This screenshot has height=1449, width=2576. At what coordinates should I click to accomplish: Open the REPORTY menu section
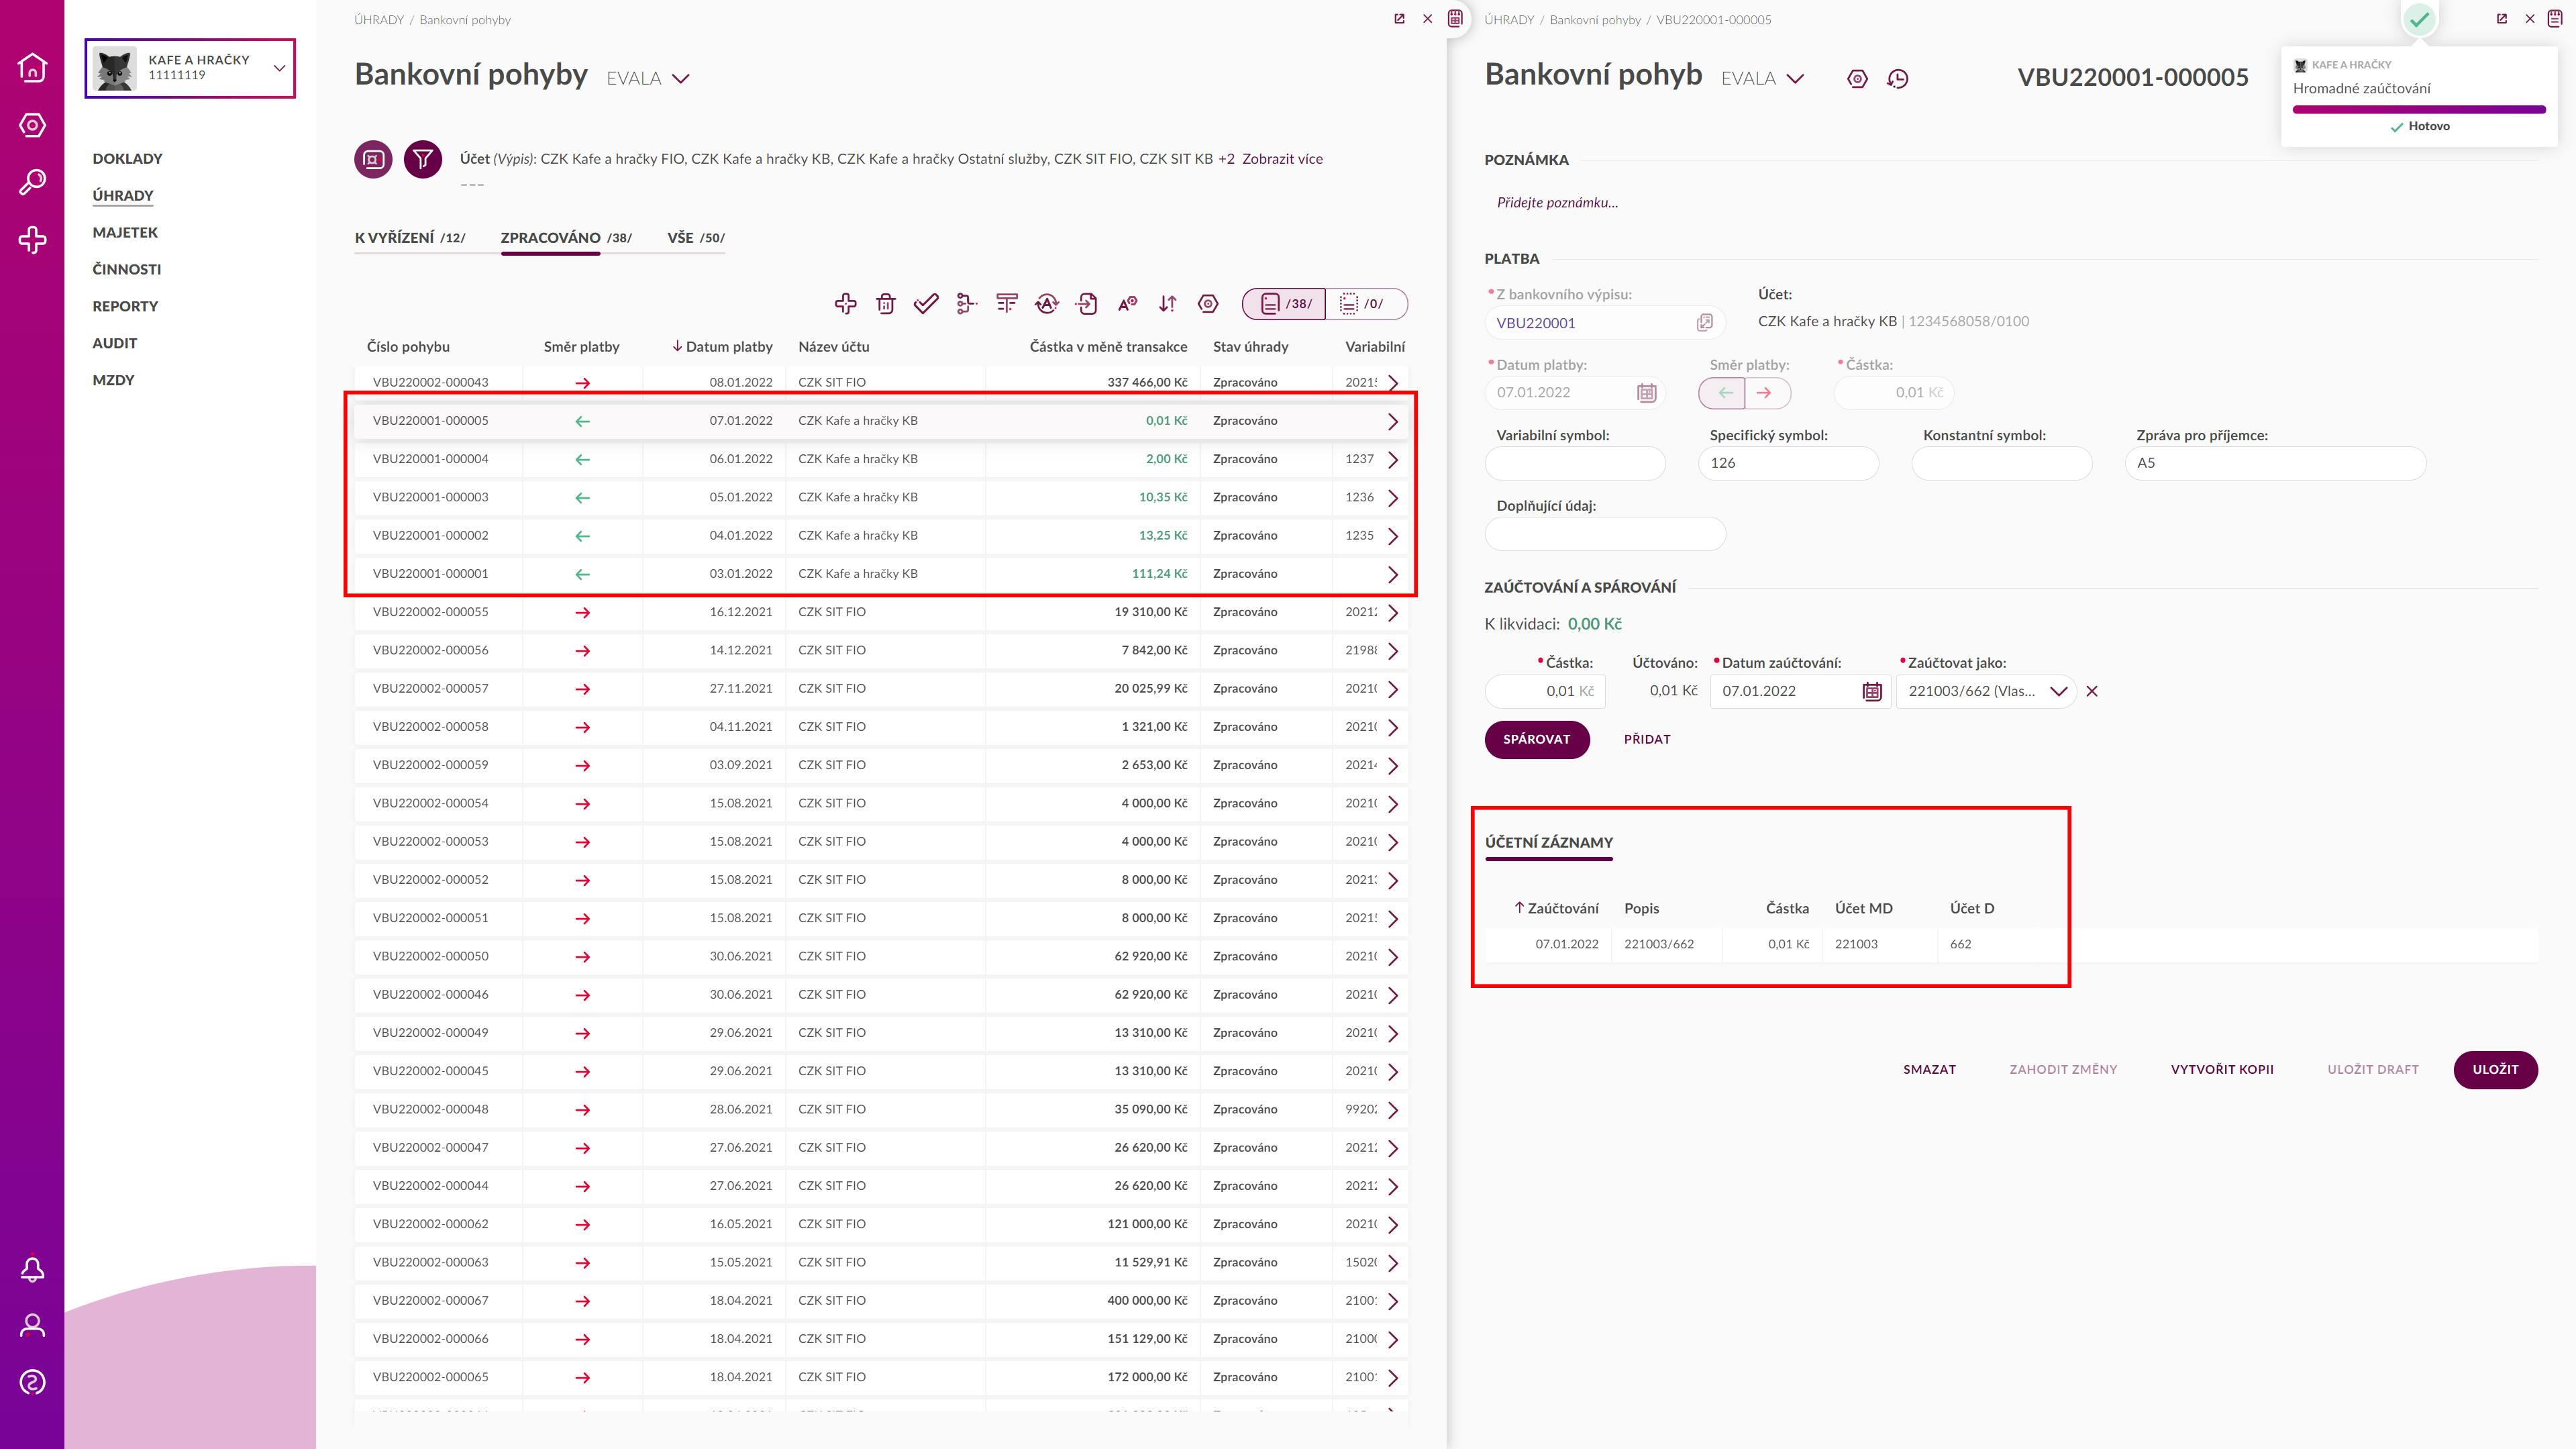coord(125,306)
